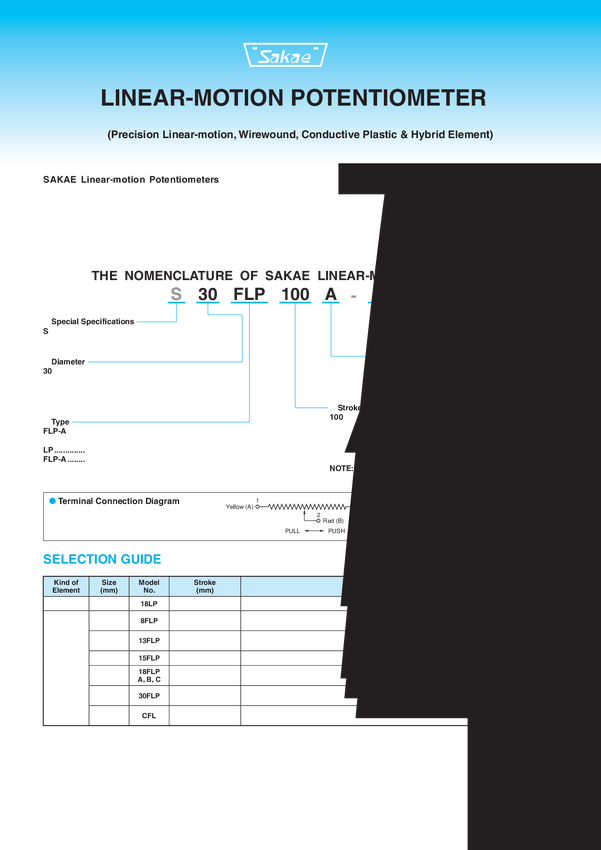Click the 'Size (mm)' table header
The image size is (601, 850).
click(109, 587)
